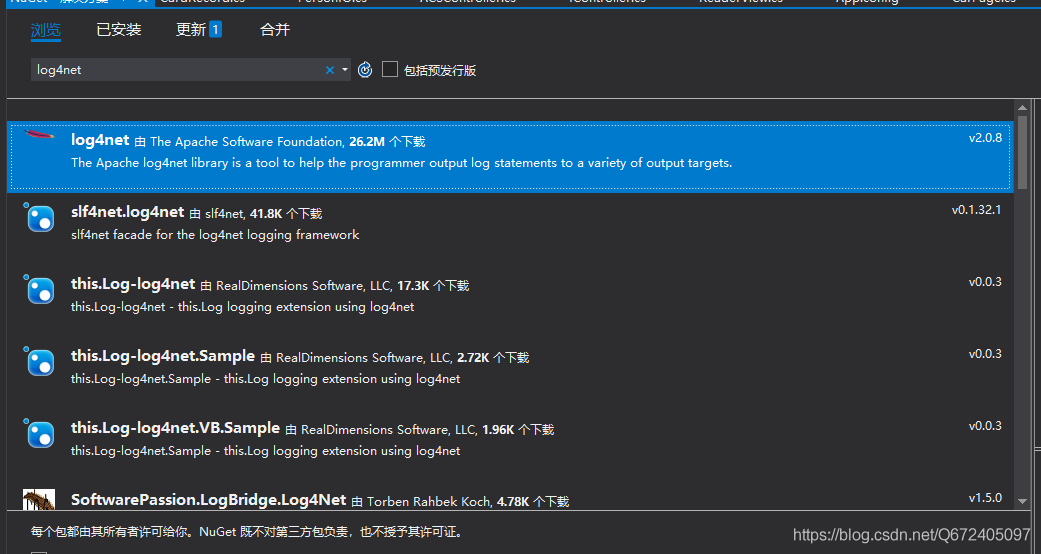Select the log4net package title
Viewport: 1041px width, 554px height.
click(100, 140)
